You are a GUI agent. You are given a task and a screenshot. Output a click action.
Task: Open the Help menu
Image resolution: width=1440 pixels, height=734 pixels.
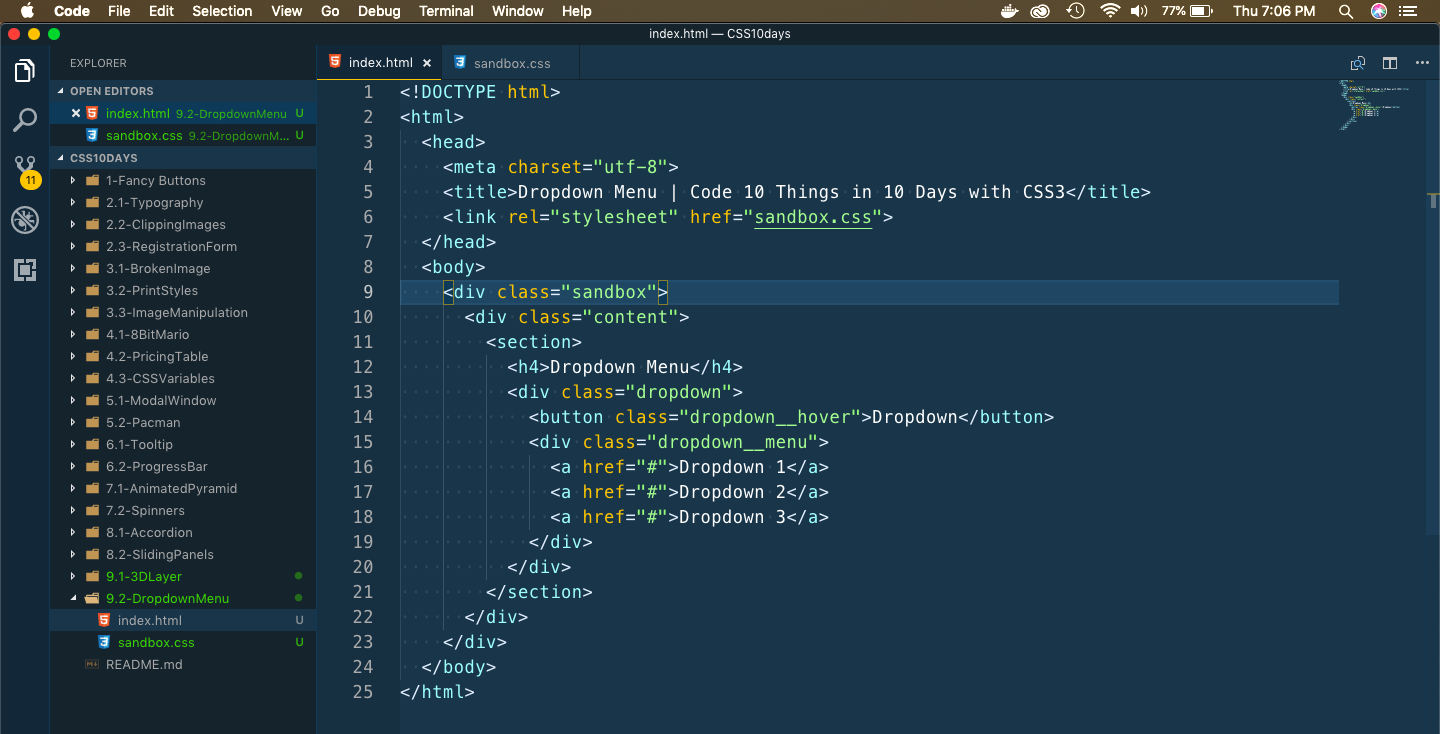tap(577, 11)
